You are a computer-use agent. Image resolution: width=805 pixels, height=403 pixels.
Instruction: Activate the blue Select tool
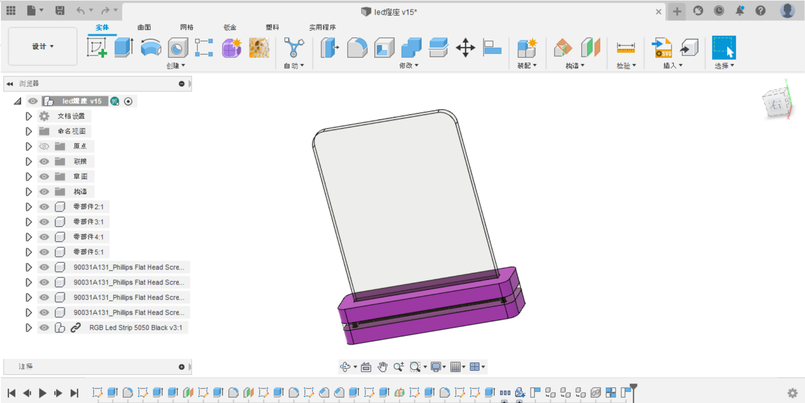click(724, 47)
